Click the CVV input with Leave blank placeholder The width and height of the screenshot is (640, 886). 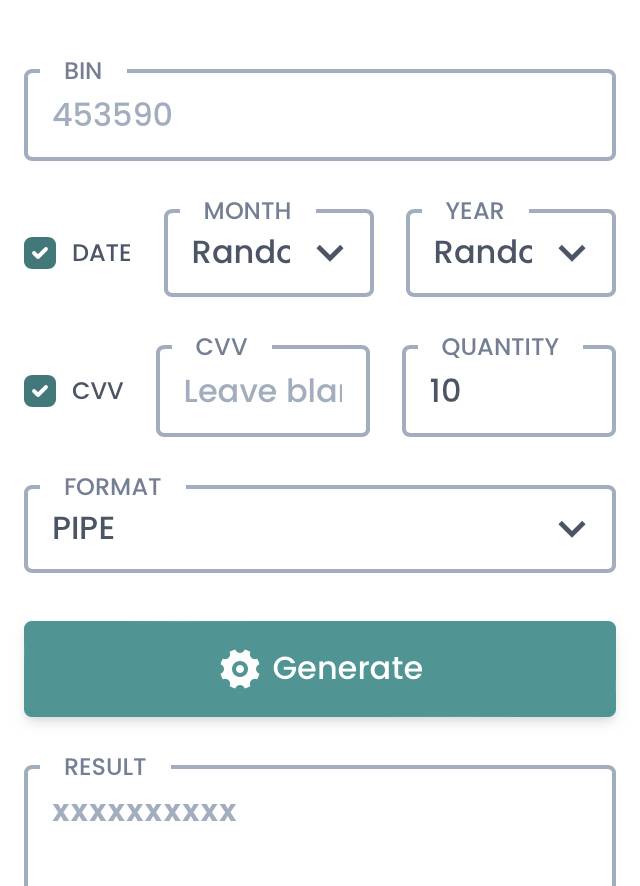263,391
